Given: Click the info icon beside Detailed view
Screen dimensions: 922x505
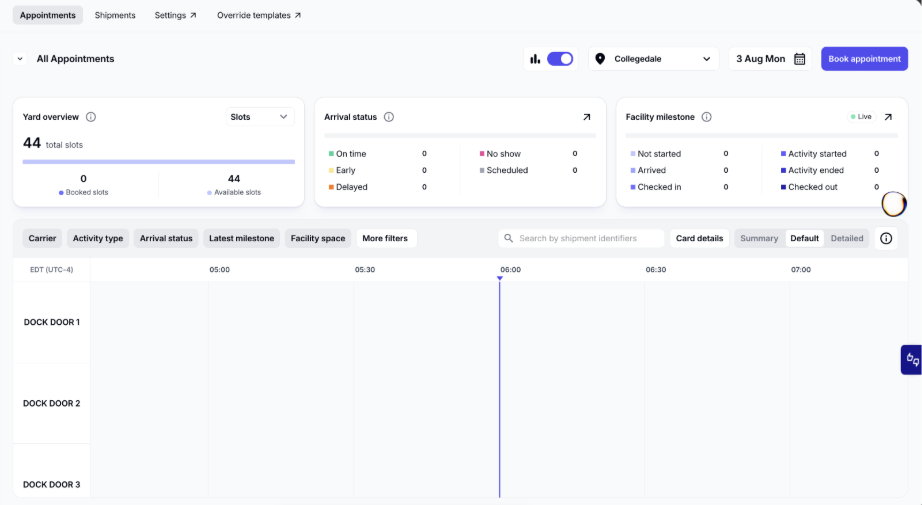Looking at the screenshot, I should [886, 238].
